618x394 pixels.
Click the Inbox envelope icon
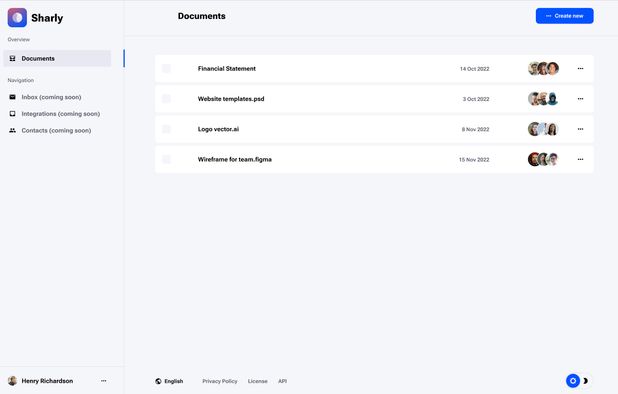pos(13,97)
